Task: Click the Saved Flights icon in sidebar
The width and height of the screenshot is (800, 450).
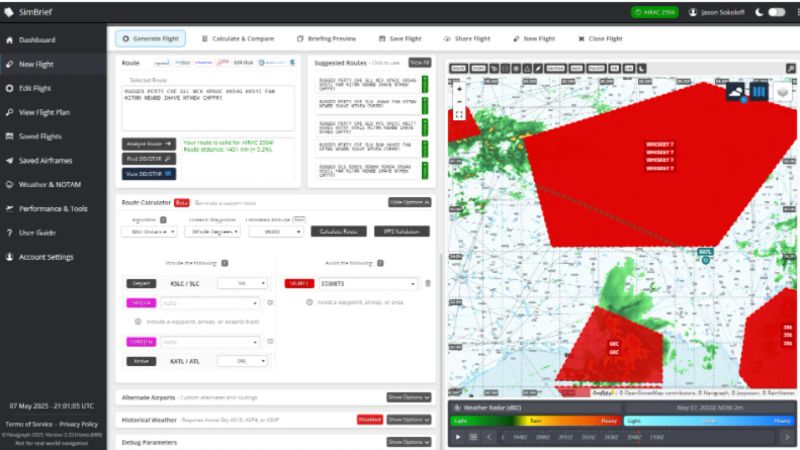Action: click(9, 136)
